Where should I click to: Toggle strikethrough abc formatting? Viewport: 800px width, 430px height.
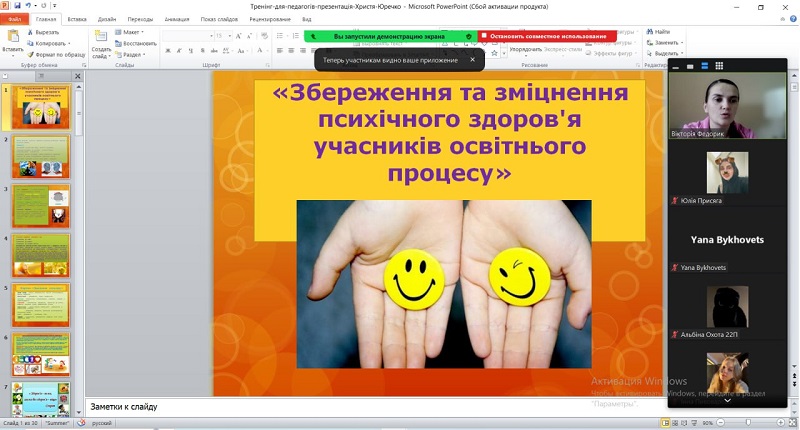point(214,50)
